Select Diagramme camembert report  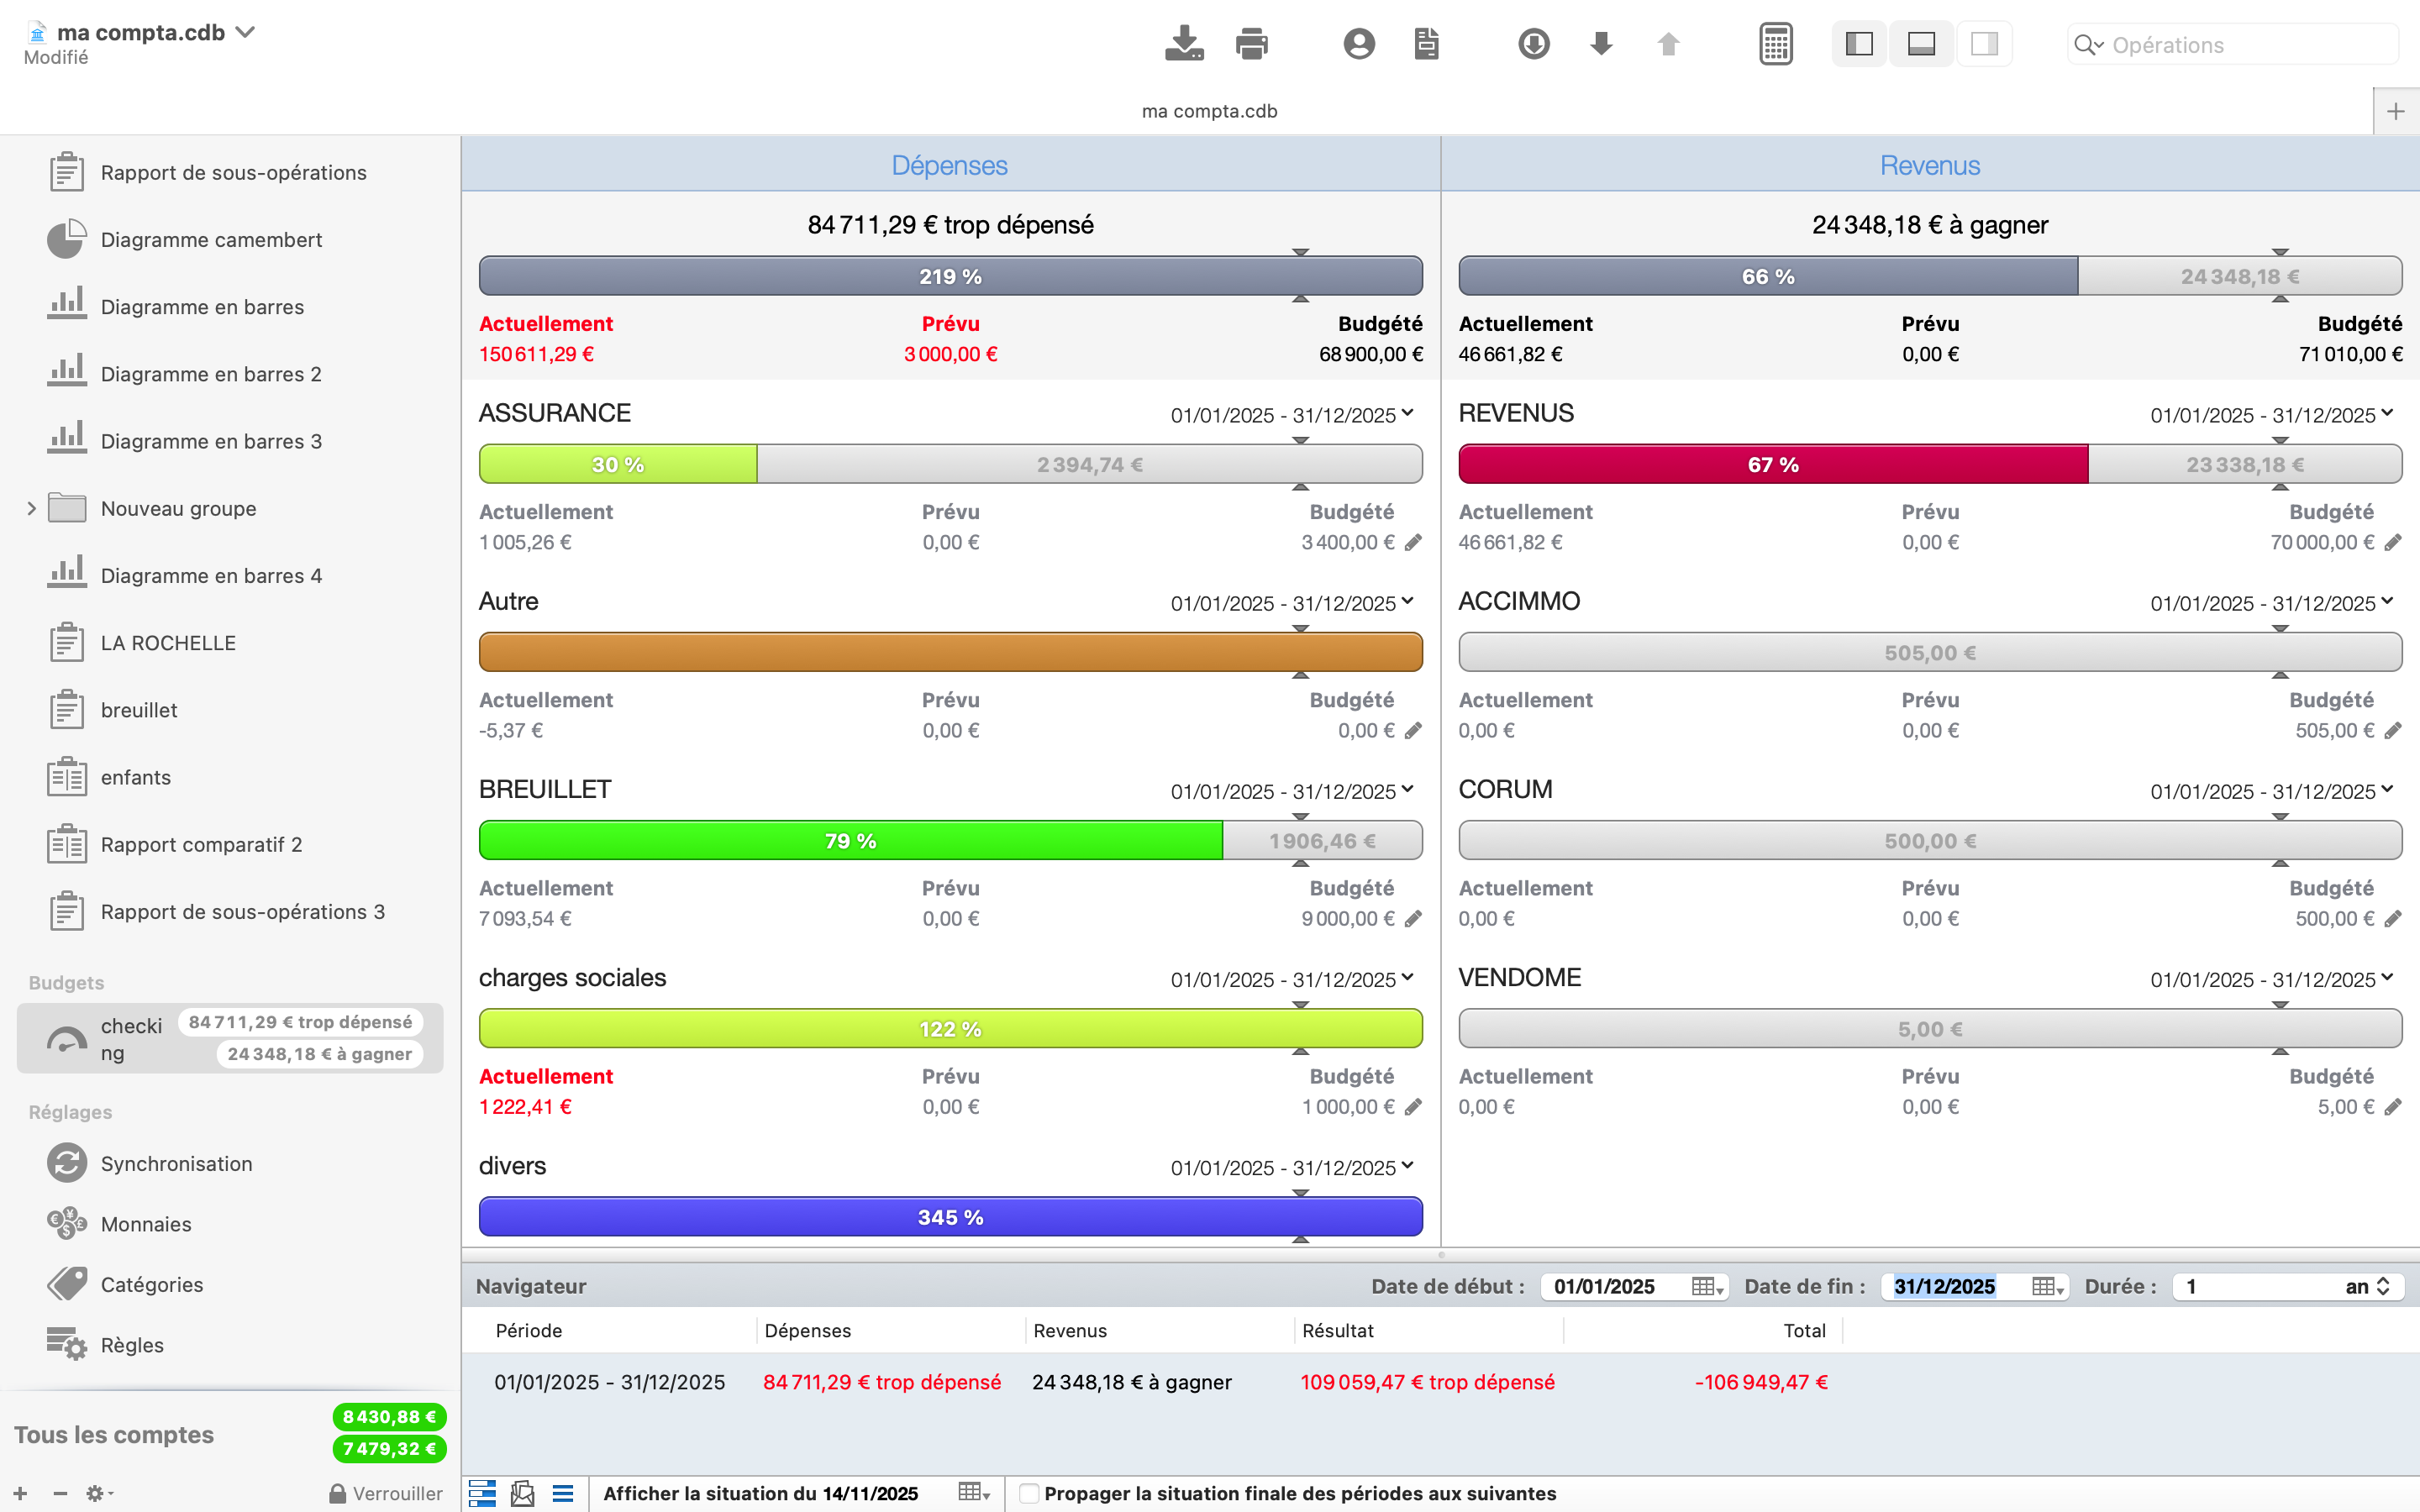click(x=210, y=240)
